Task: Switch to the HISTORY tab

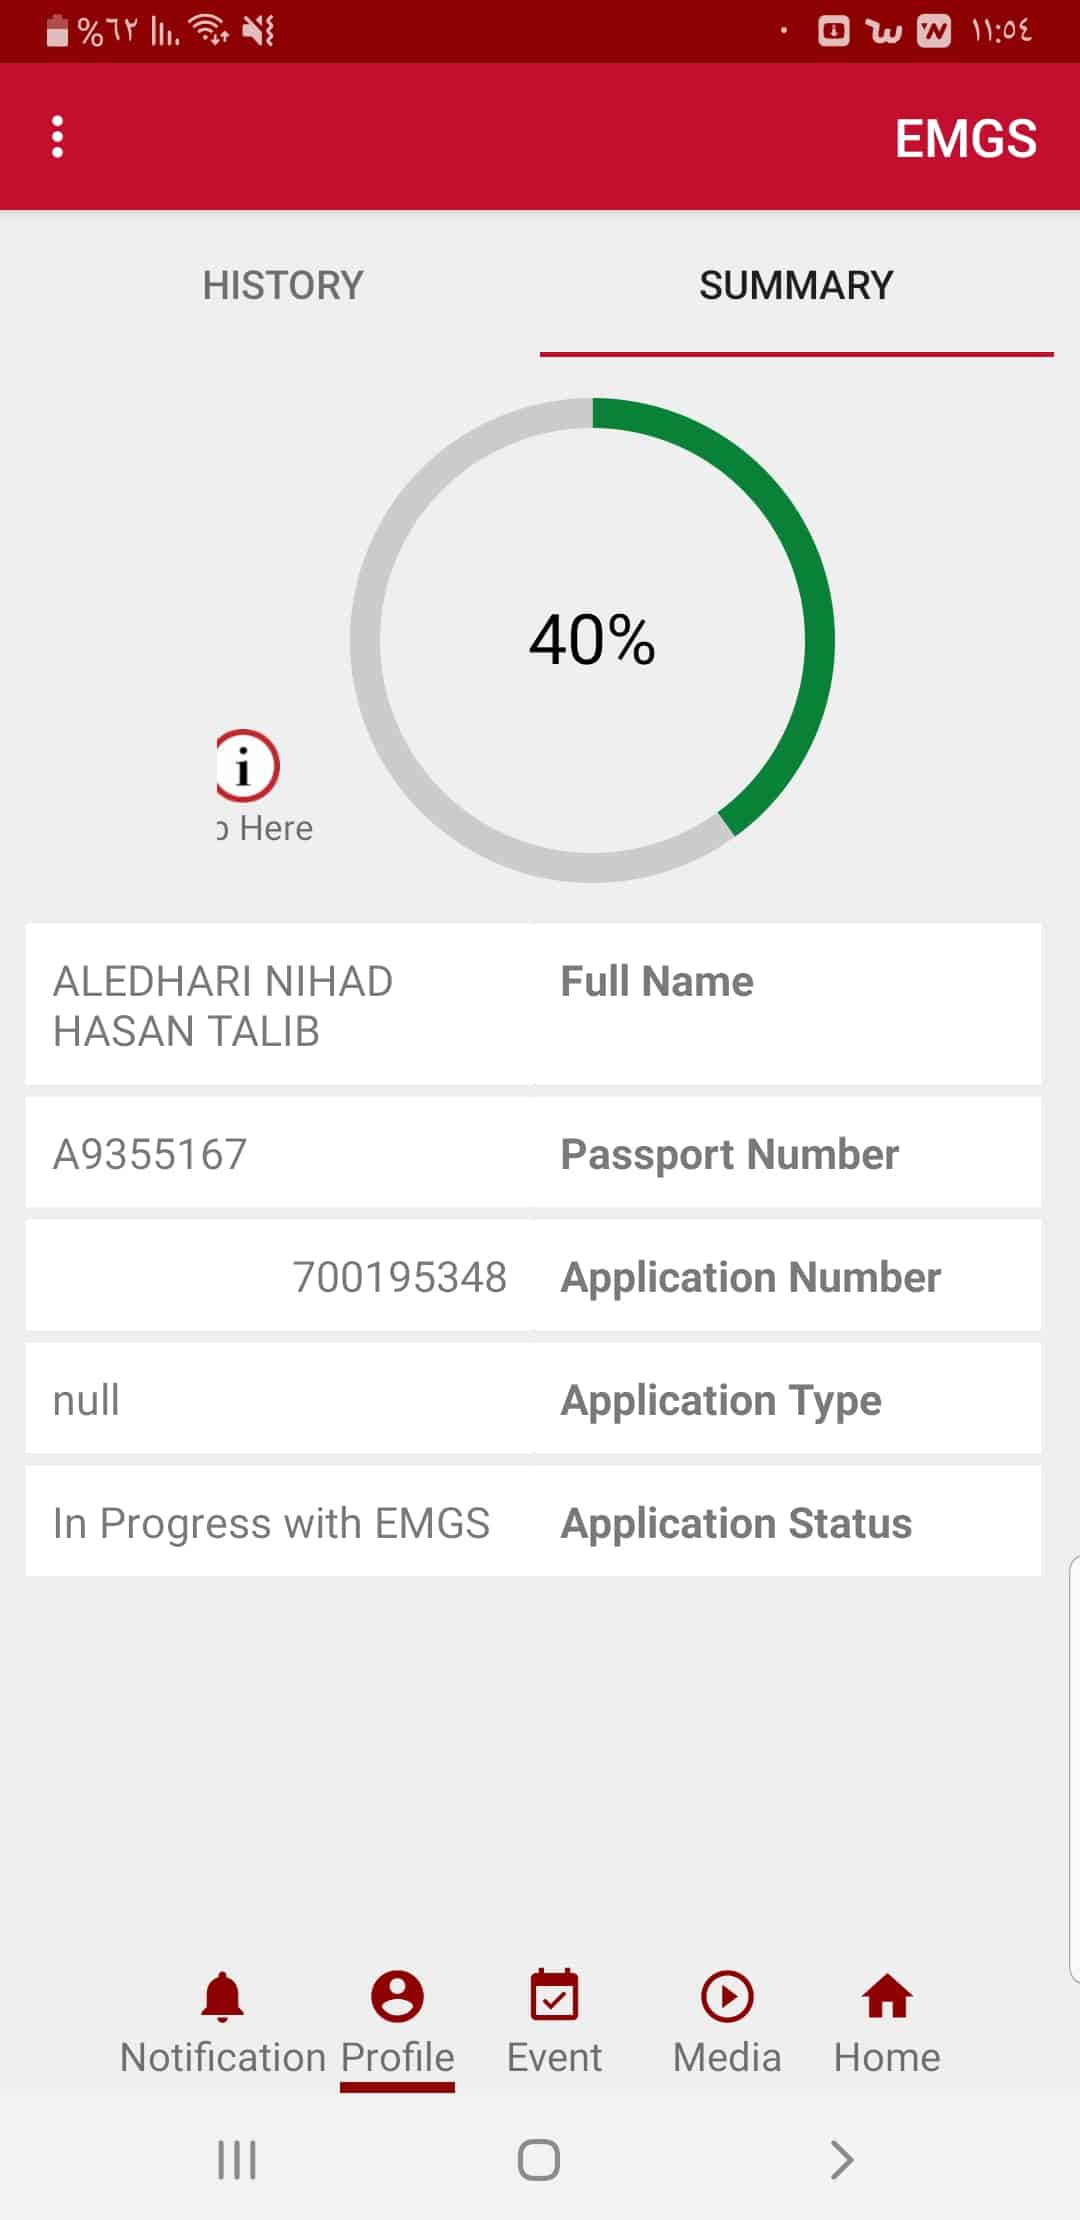Action: pyautogui.click(x=283, y=286)
